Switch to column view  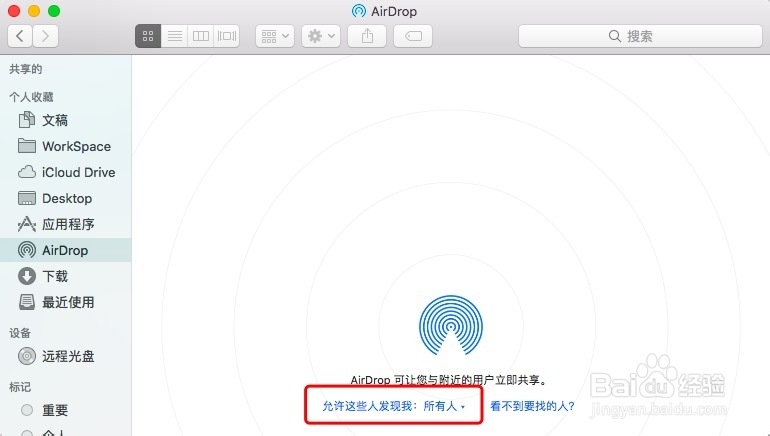pyautogui.click(x=200, y=36)
